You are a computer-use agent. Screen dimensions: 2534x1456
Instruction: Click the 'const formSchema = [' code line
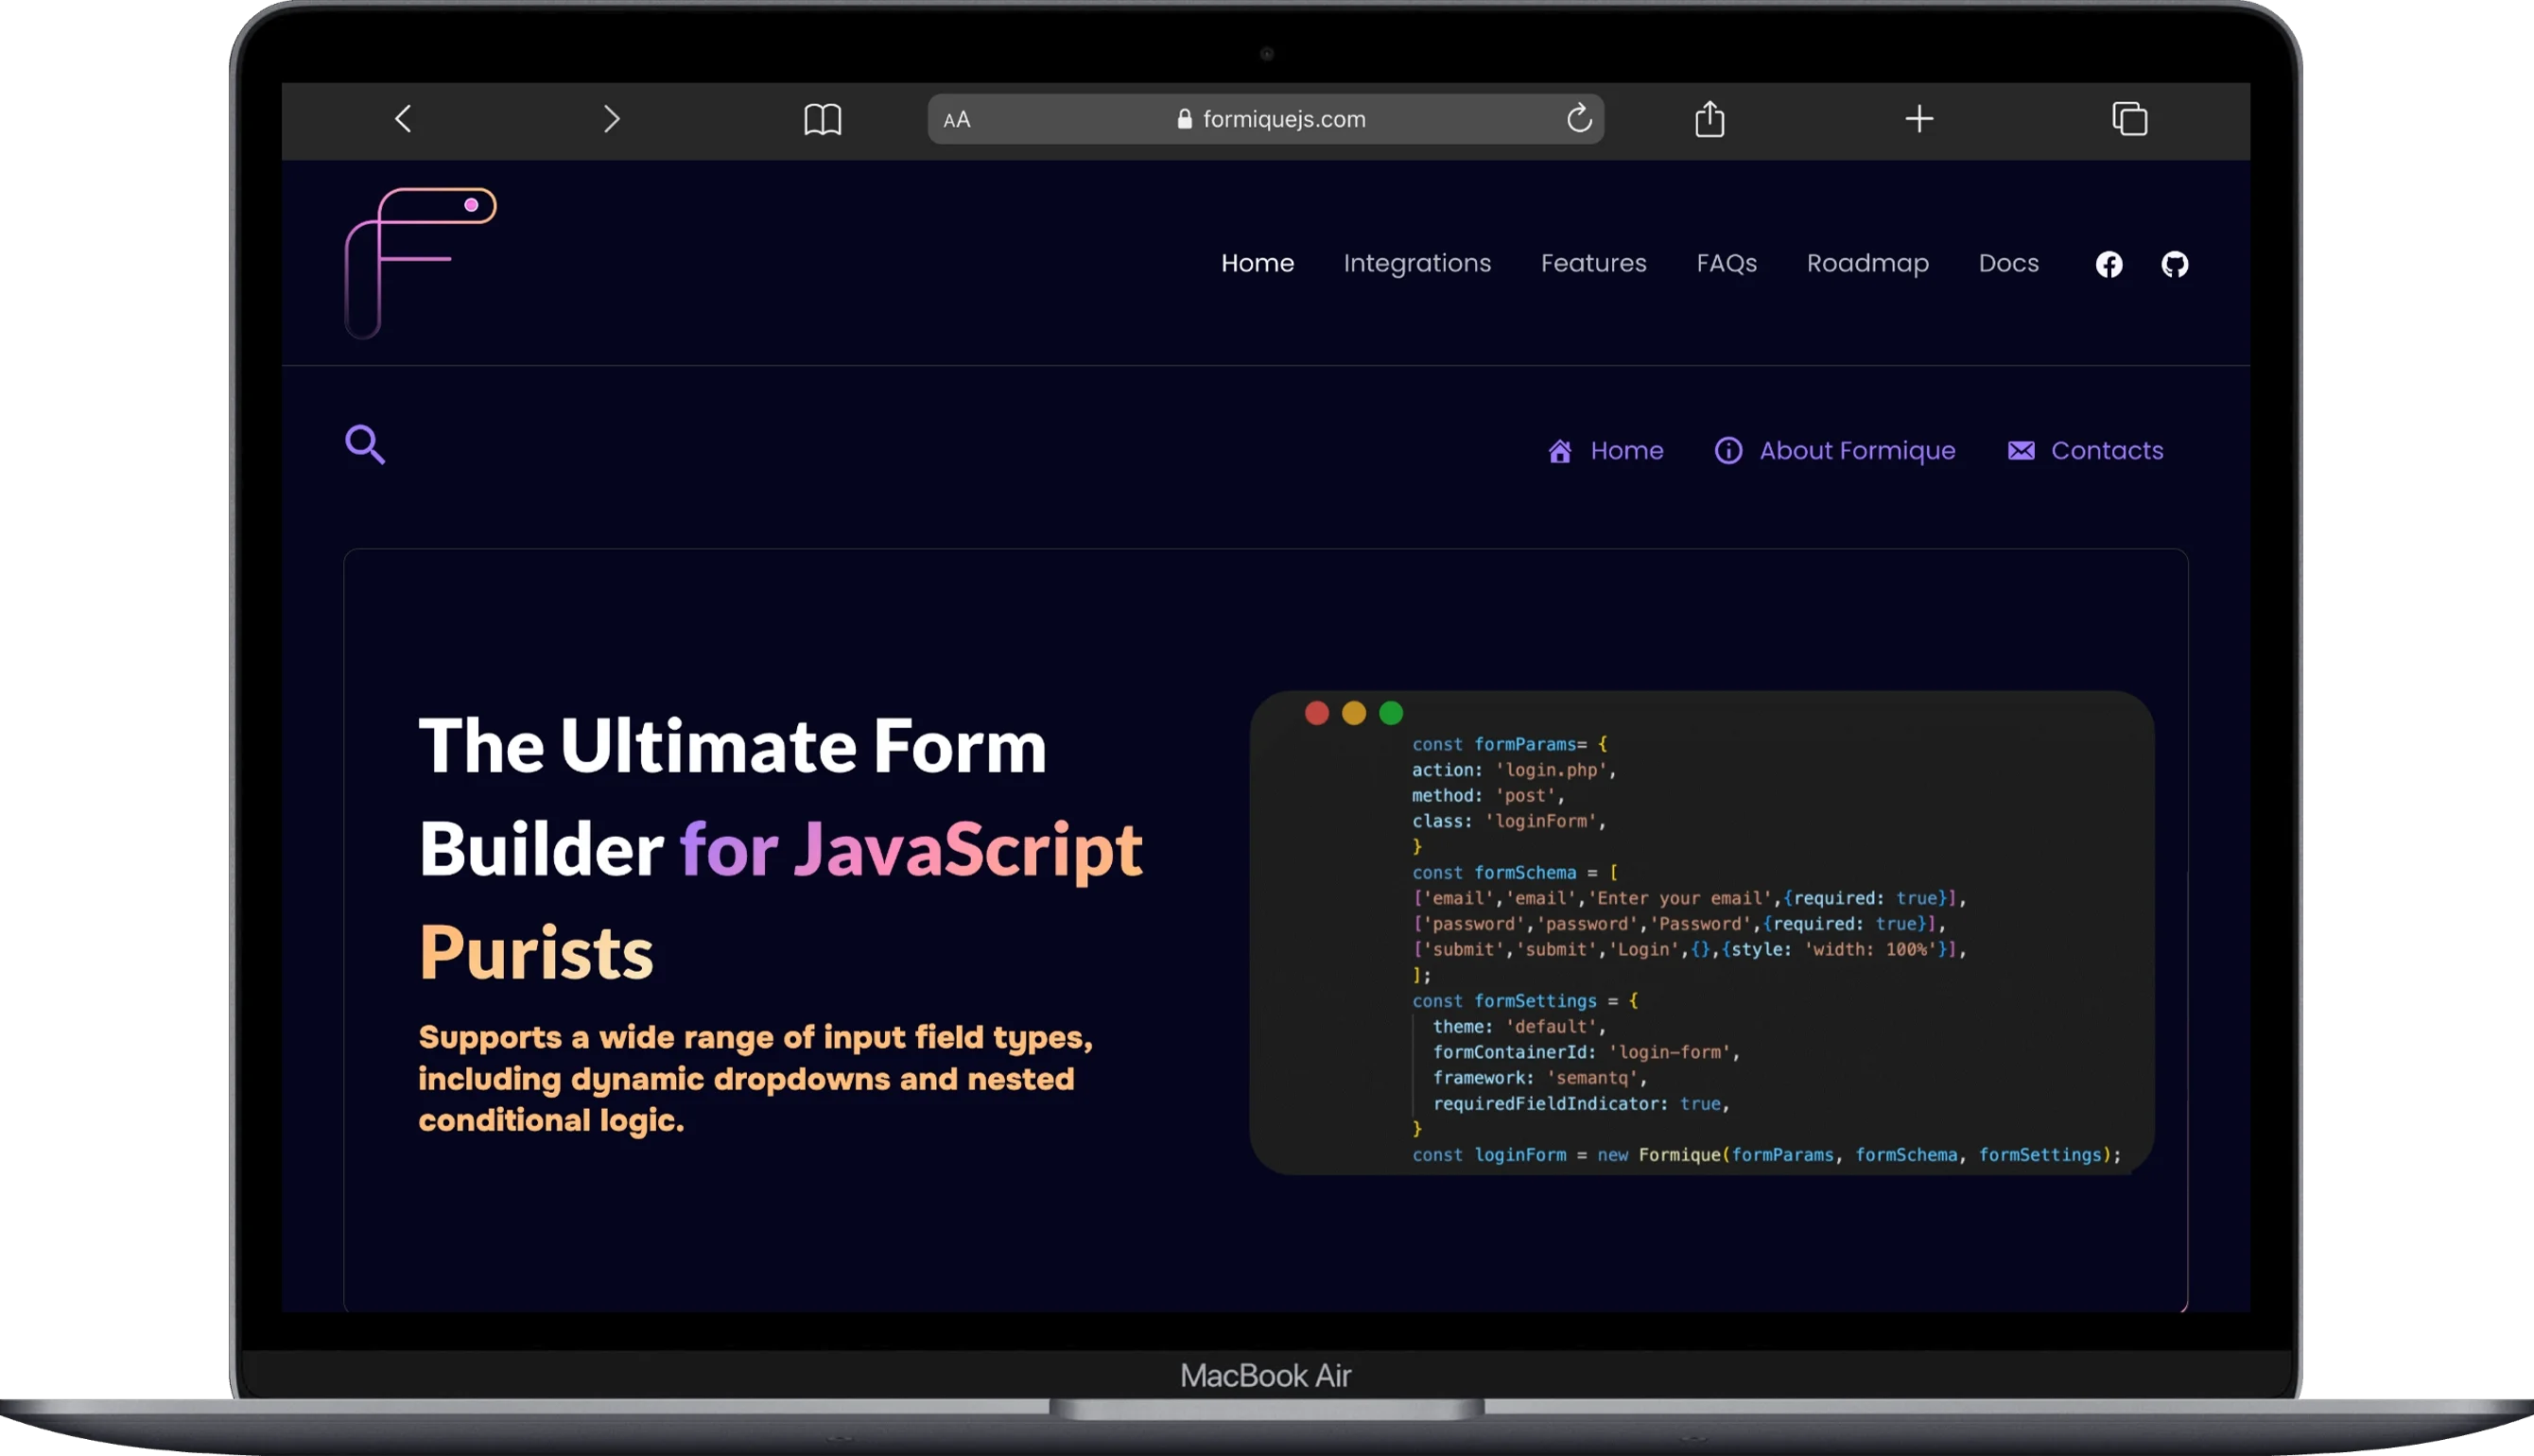1515,873
